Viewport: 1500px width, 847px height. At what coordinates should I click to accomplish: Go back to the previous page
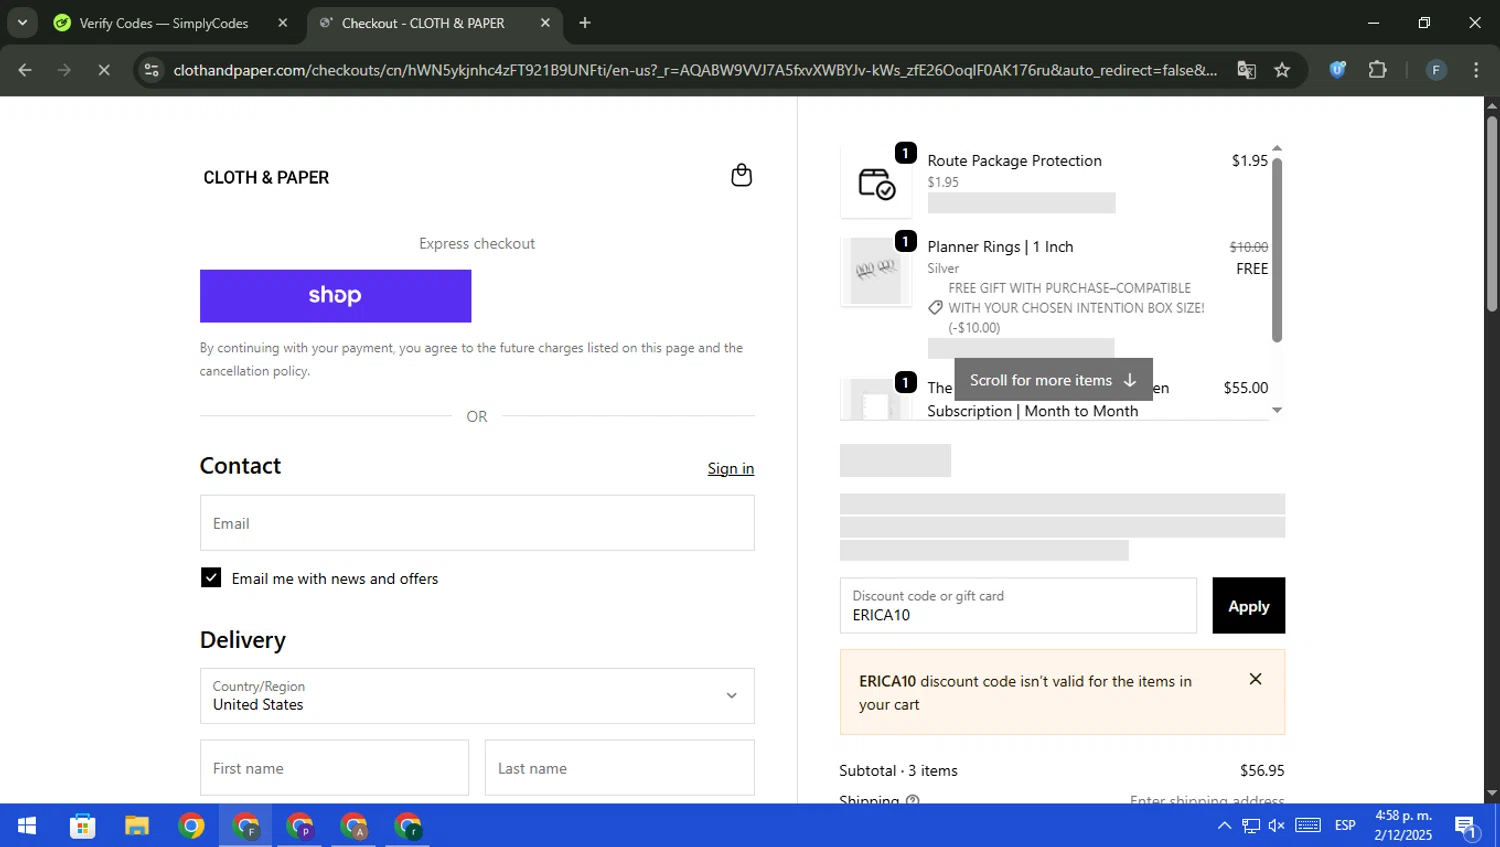(x=25, y=70)
